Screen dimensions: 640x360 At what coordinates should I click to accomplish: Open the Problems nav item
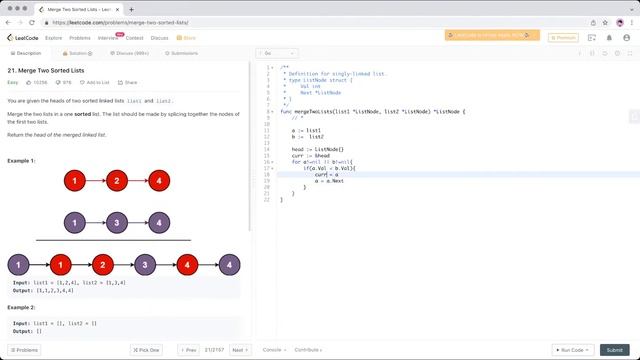coord(80,38)
